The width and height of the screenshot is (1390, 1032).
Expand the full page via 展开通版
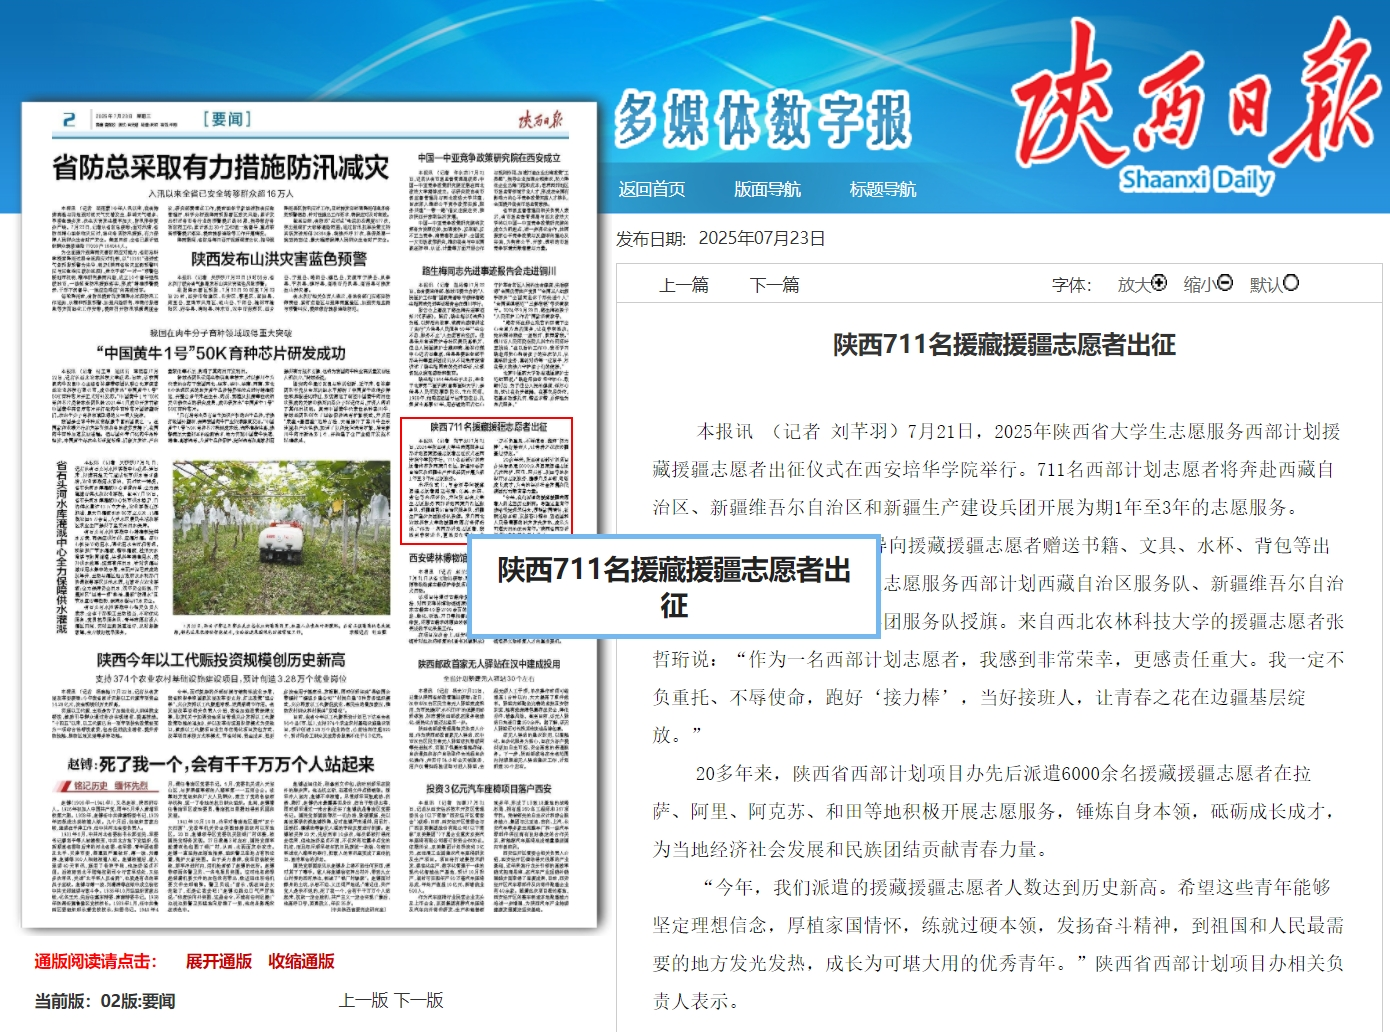219,961
